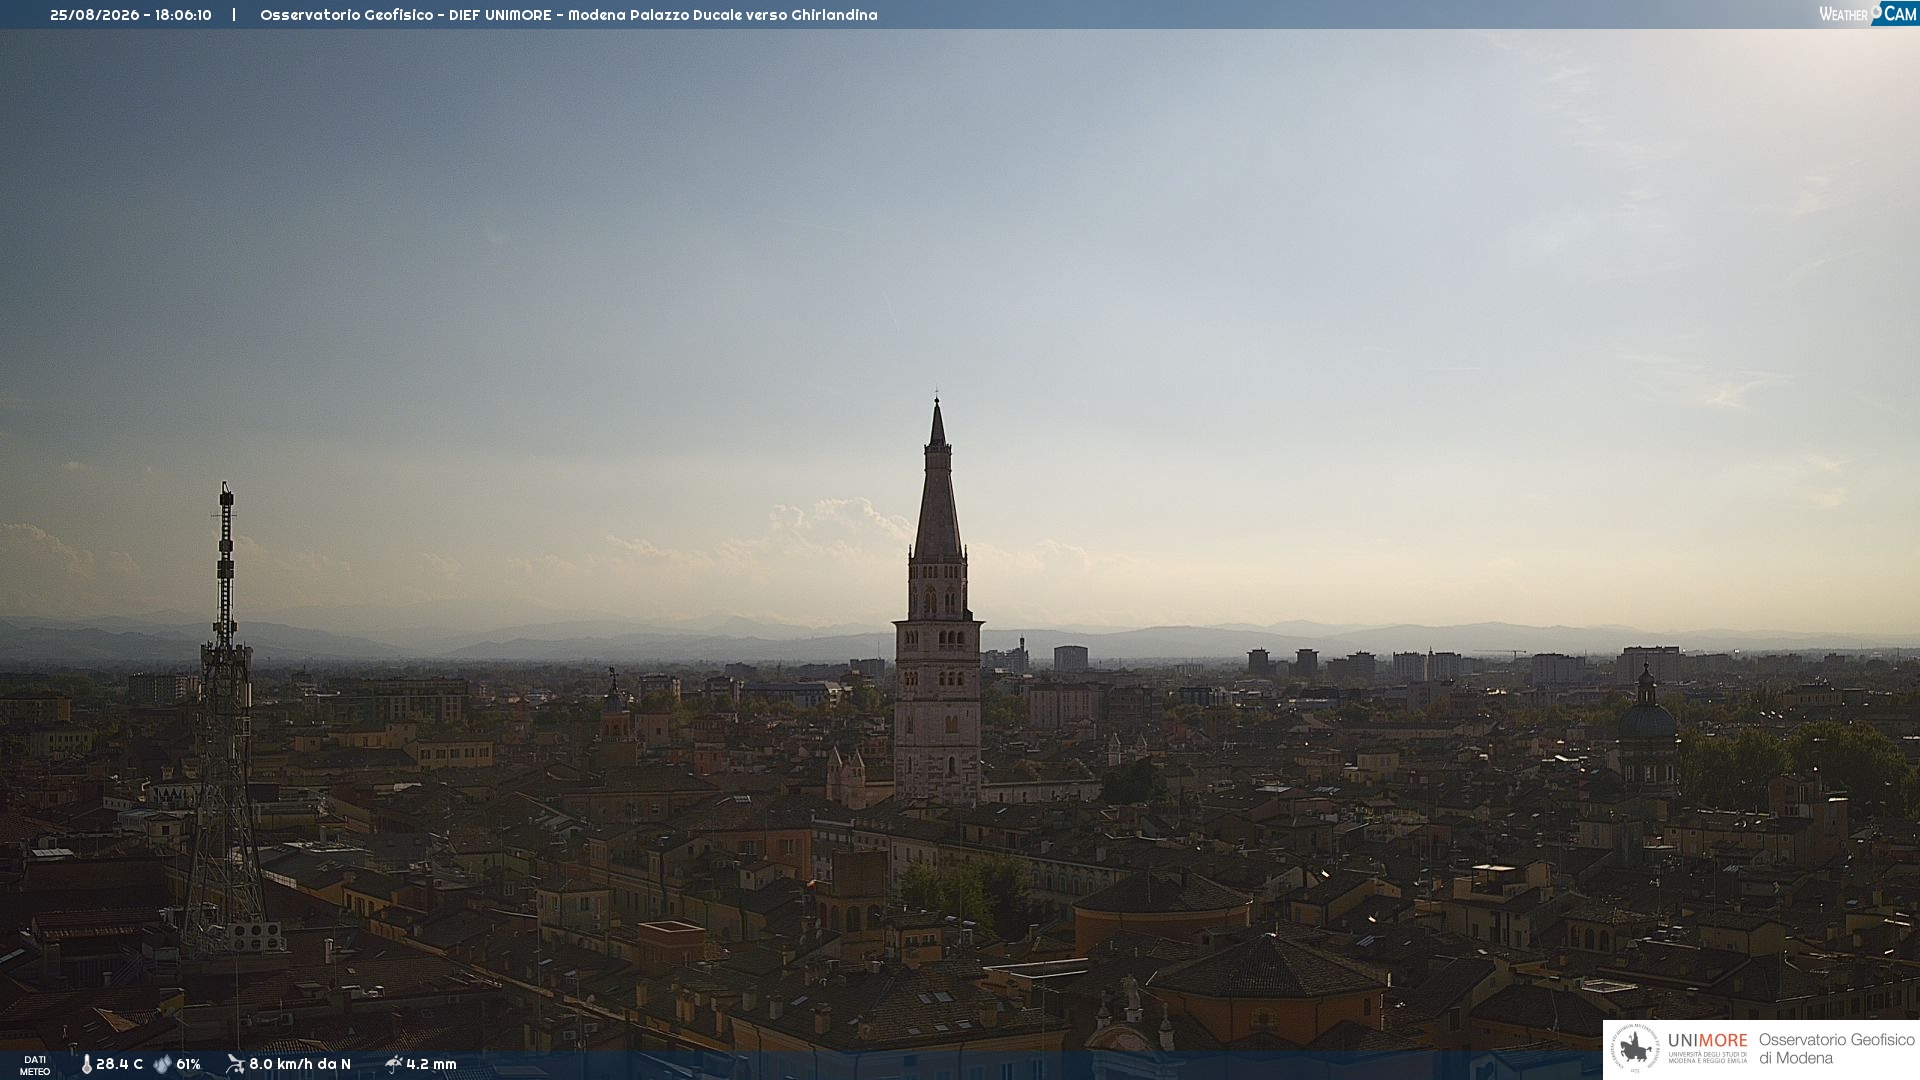The height and width of the screenshot is (1080, 1920).
Task: Click the lattice radio antenna tower
Action: (225, 720)
